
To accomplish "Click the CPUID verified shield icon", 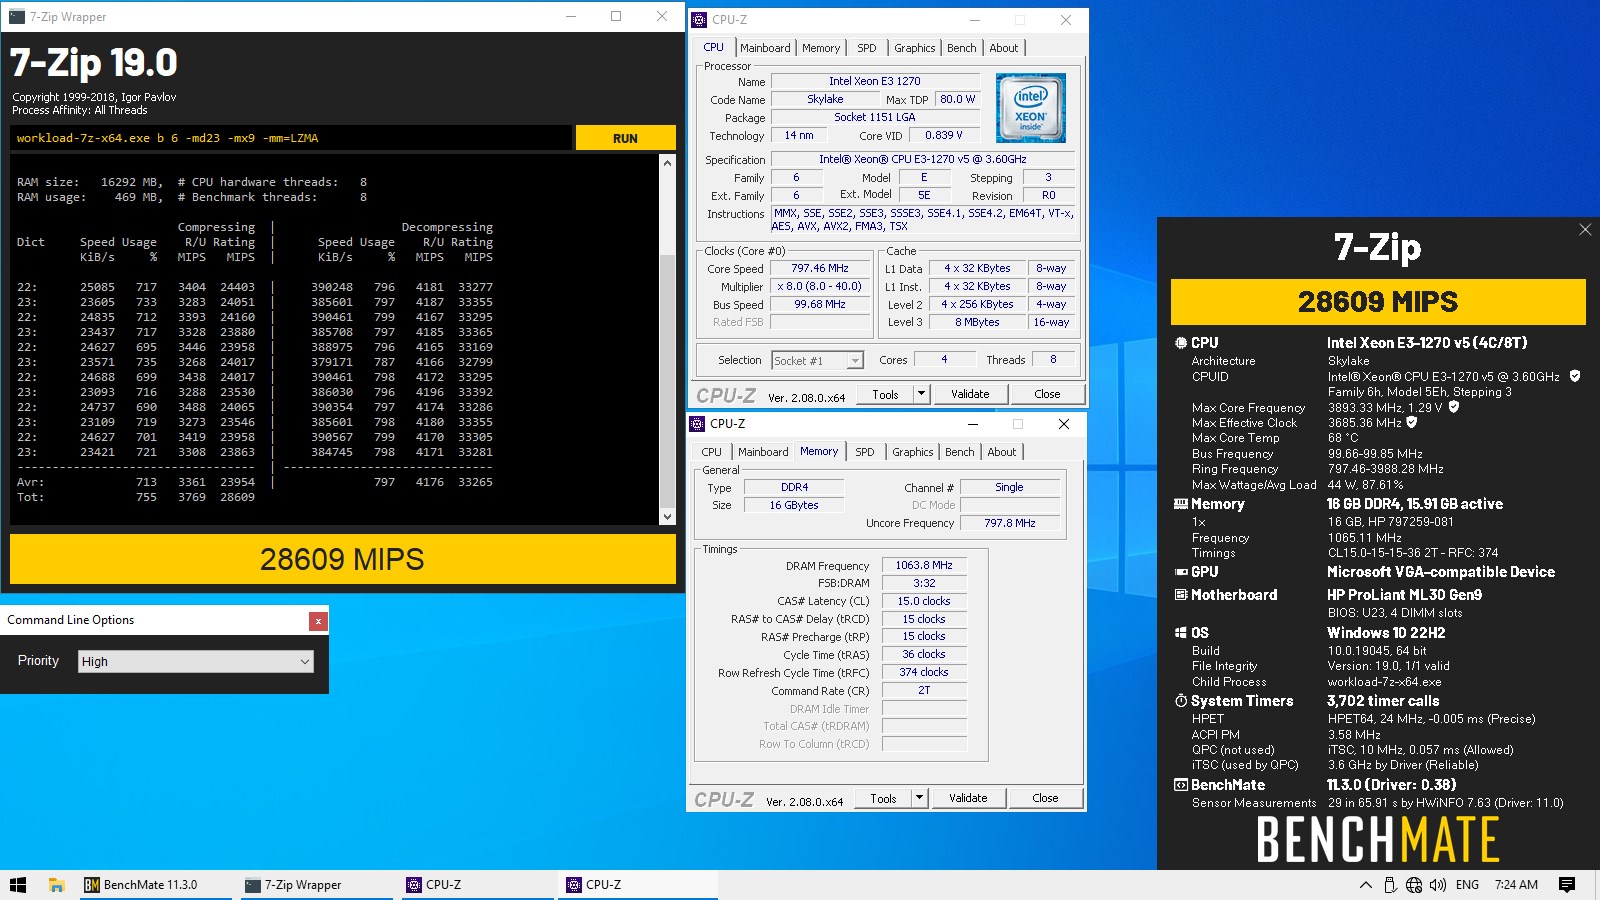I will pos(1575,376).
